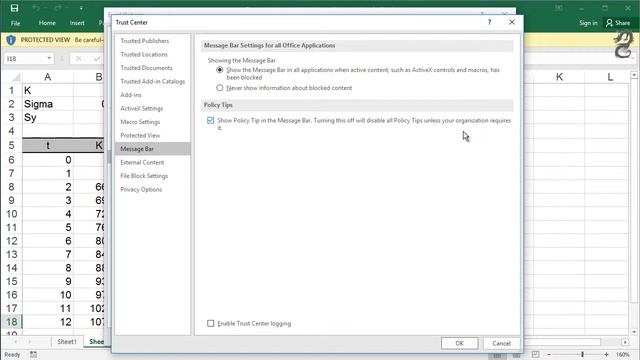Click the Share person icon in Excel
The height and width of the screenshot is (360, 640).
pos(609,23)
